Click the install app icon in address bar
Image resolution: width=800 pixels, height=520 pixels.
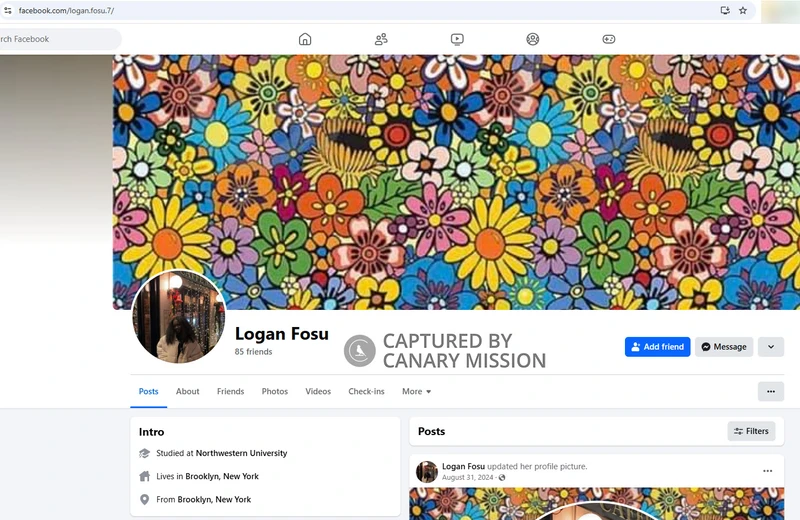[x=724, y=10]
